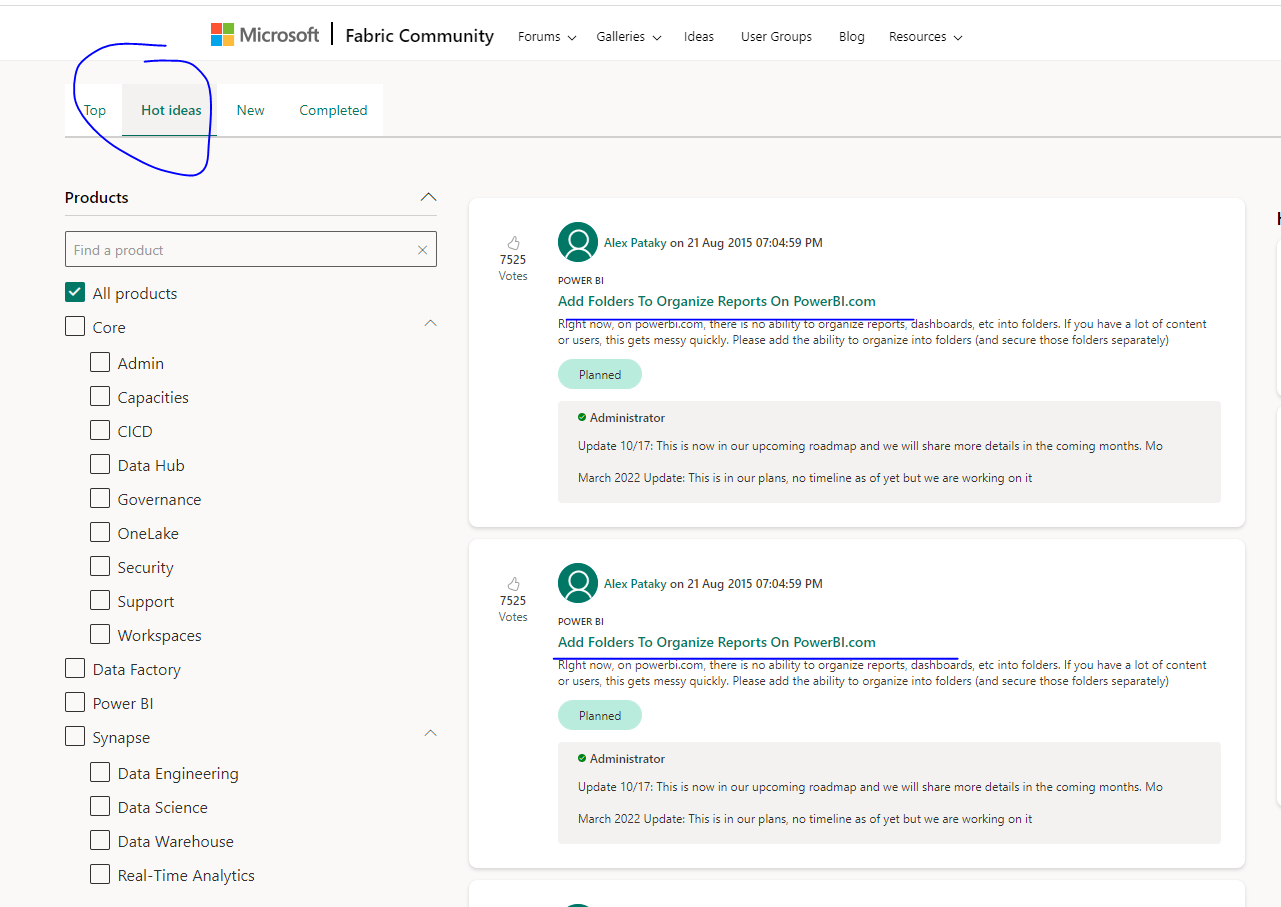
Task: Enable the Admin product filter
Action: (100, 363)
